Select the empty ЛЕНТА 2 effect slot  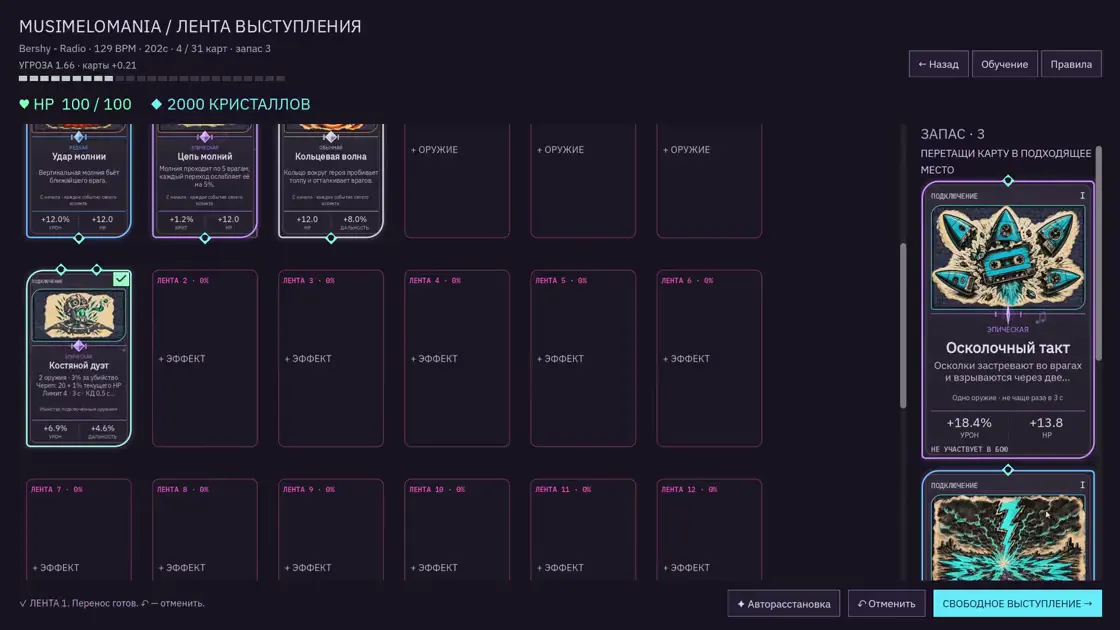pyautogui.click(x=205, y=358)
